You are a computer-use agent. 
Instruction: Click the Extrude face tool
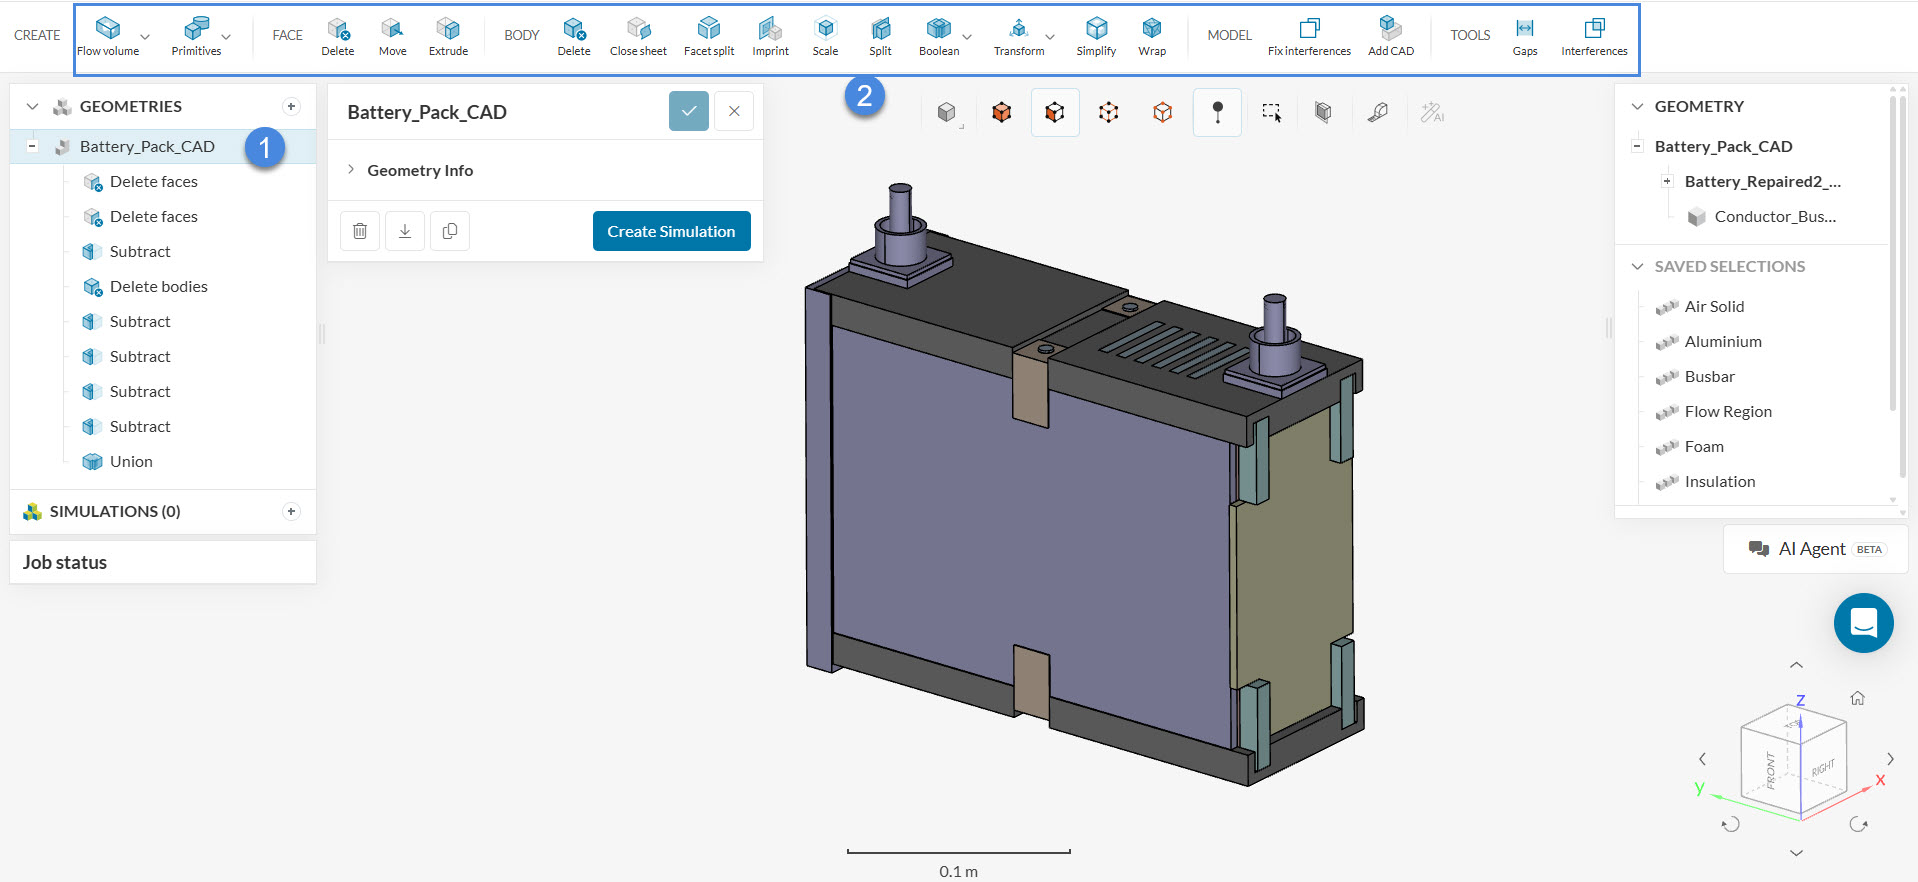click(448, 37)
